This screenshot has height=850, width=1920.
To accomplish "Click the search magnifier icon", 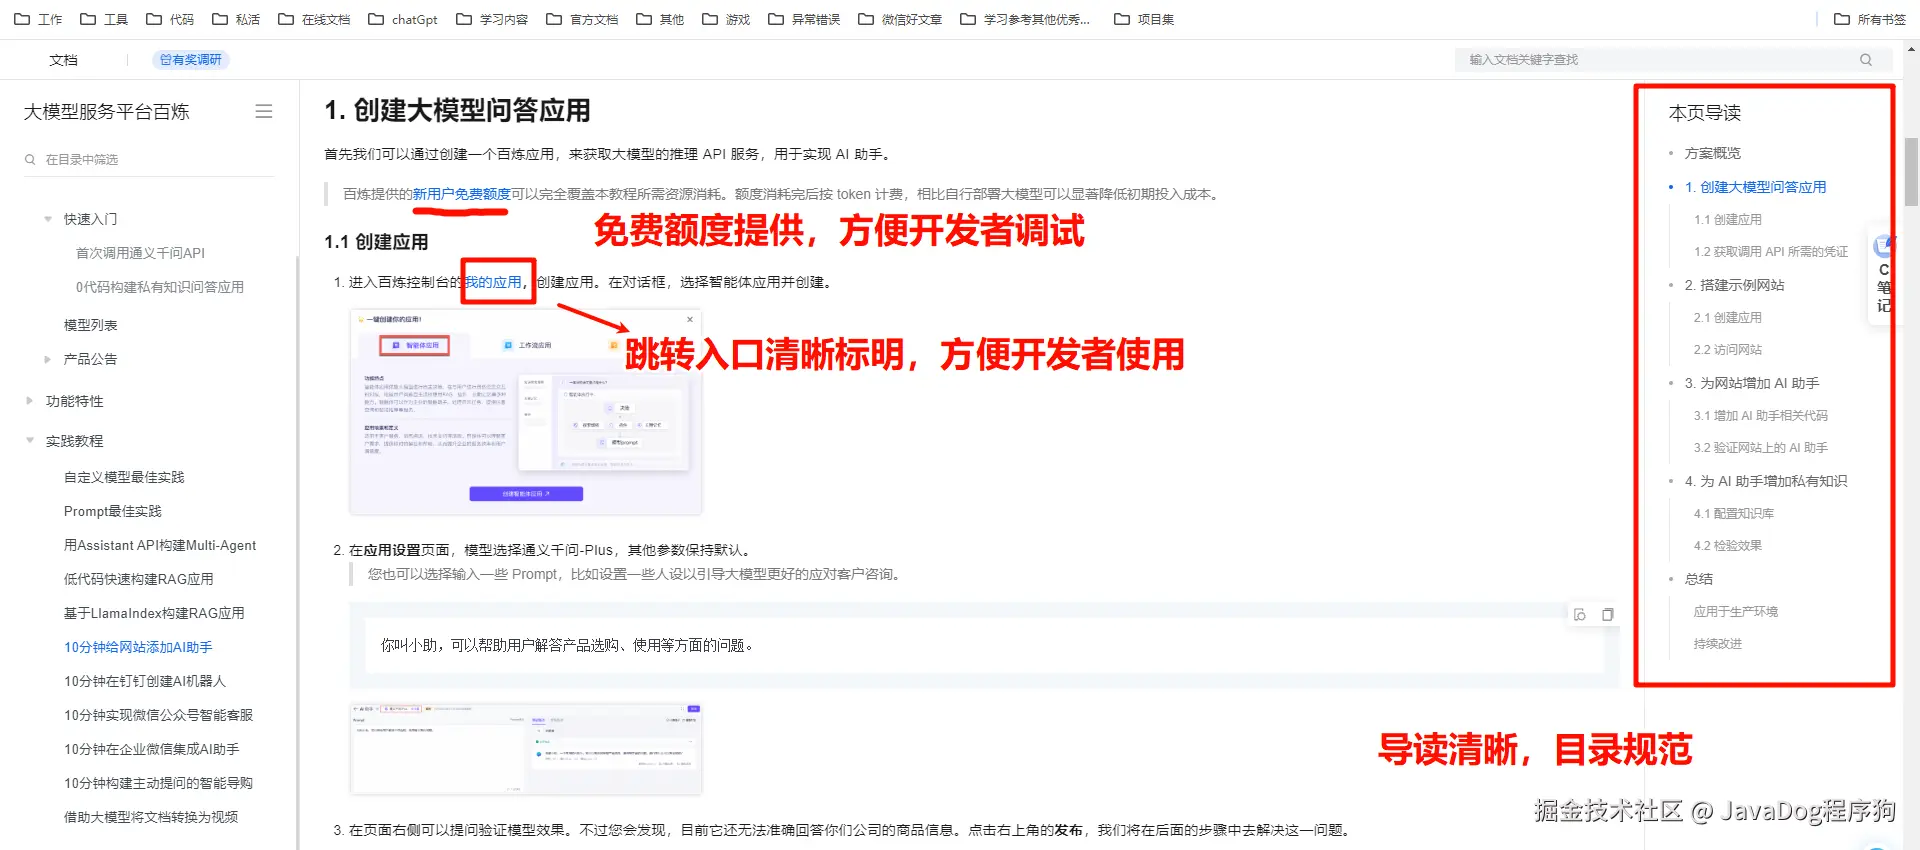I will [1866, 60].
